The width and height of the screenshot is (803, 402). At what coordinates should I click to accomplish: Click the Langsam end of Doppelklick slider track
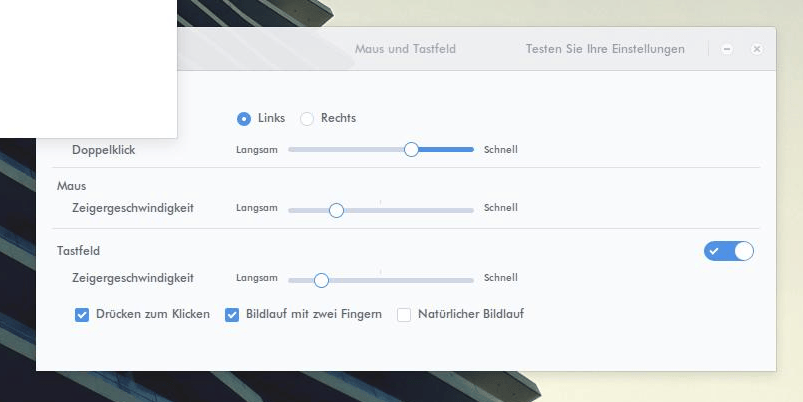[292, 149]
